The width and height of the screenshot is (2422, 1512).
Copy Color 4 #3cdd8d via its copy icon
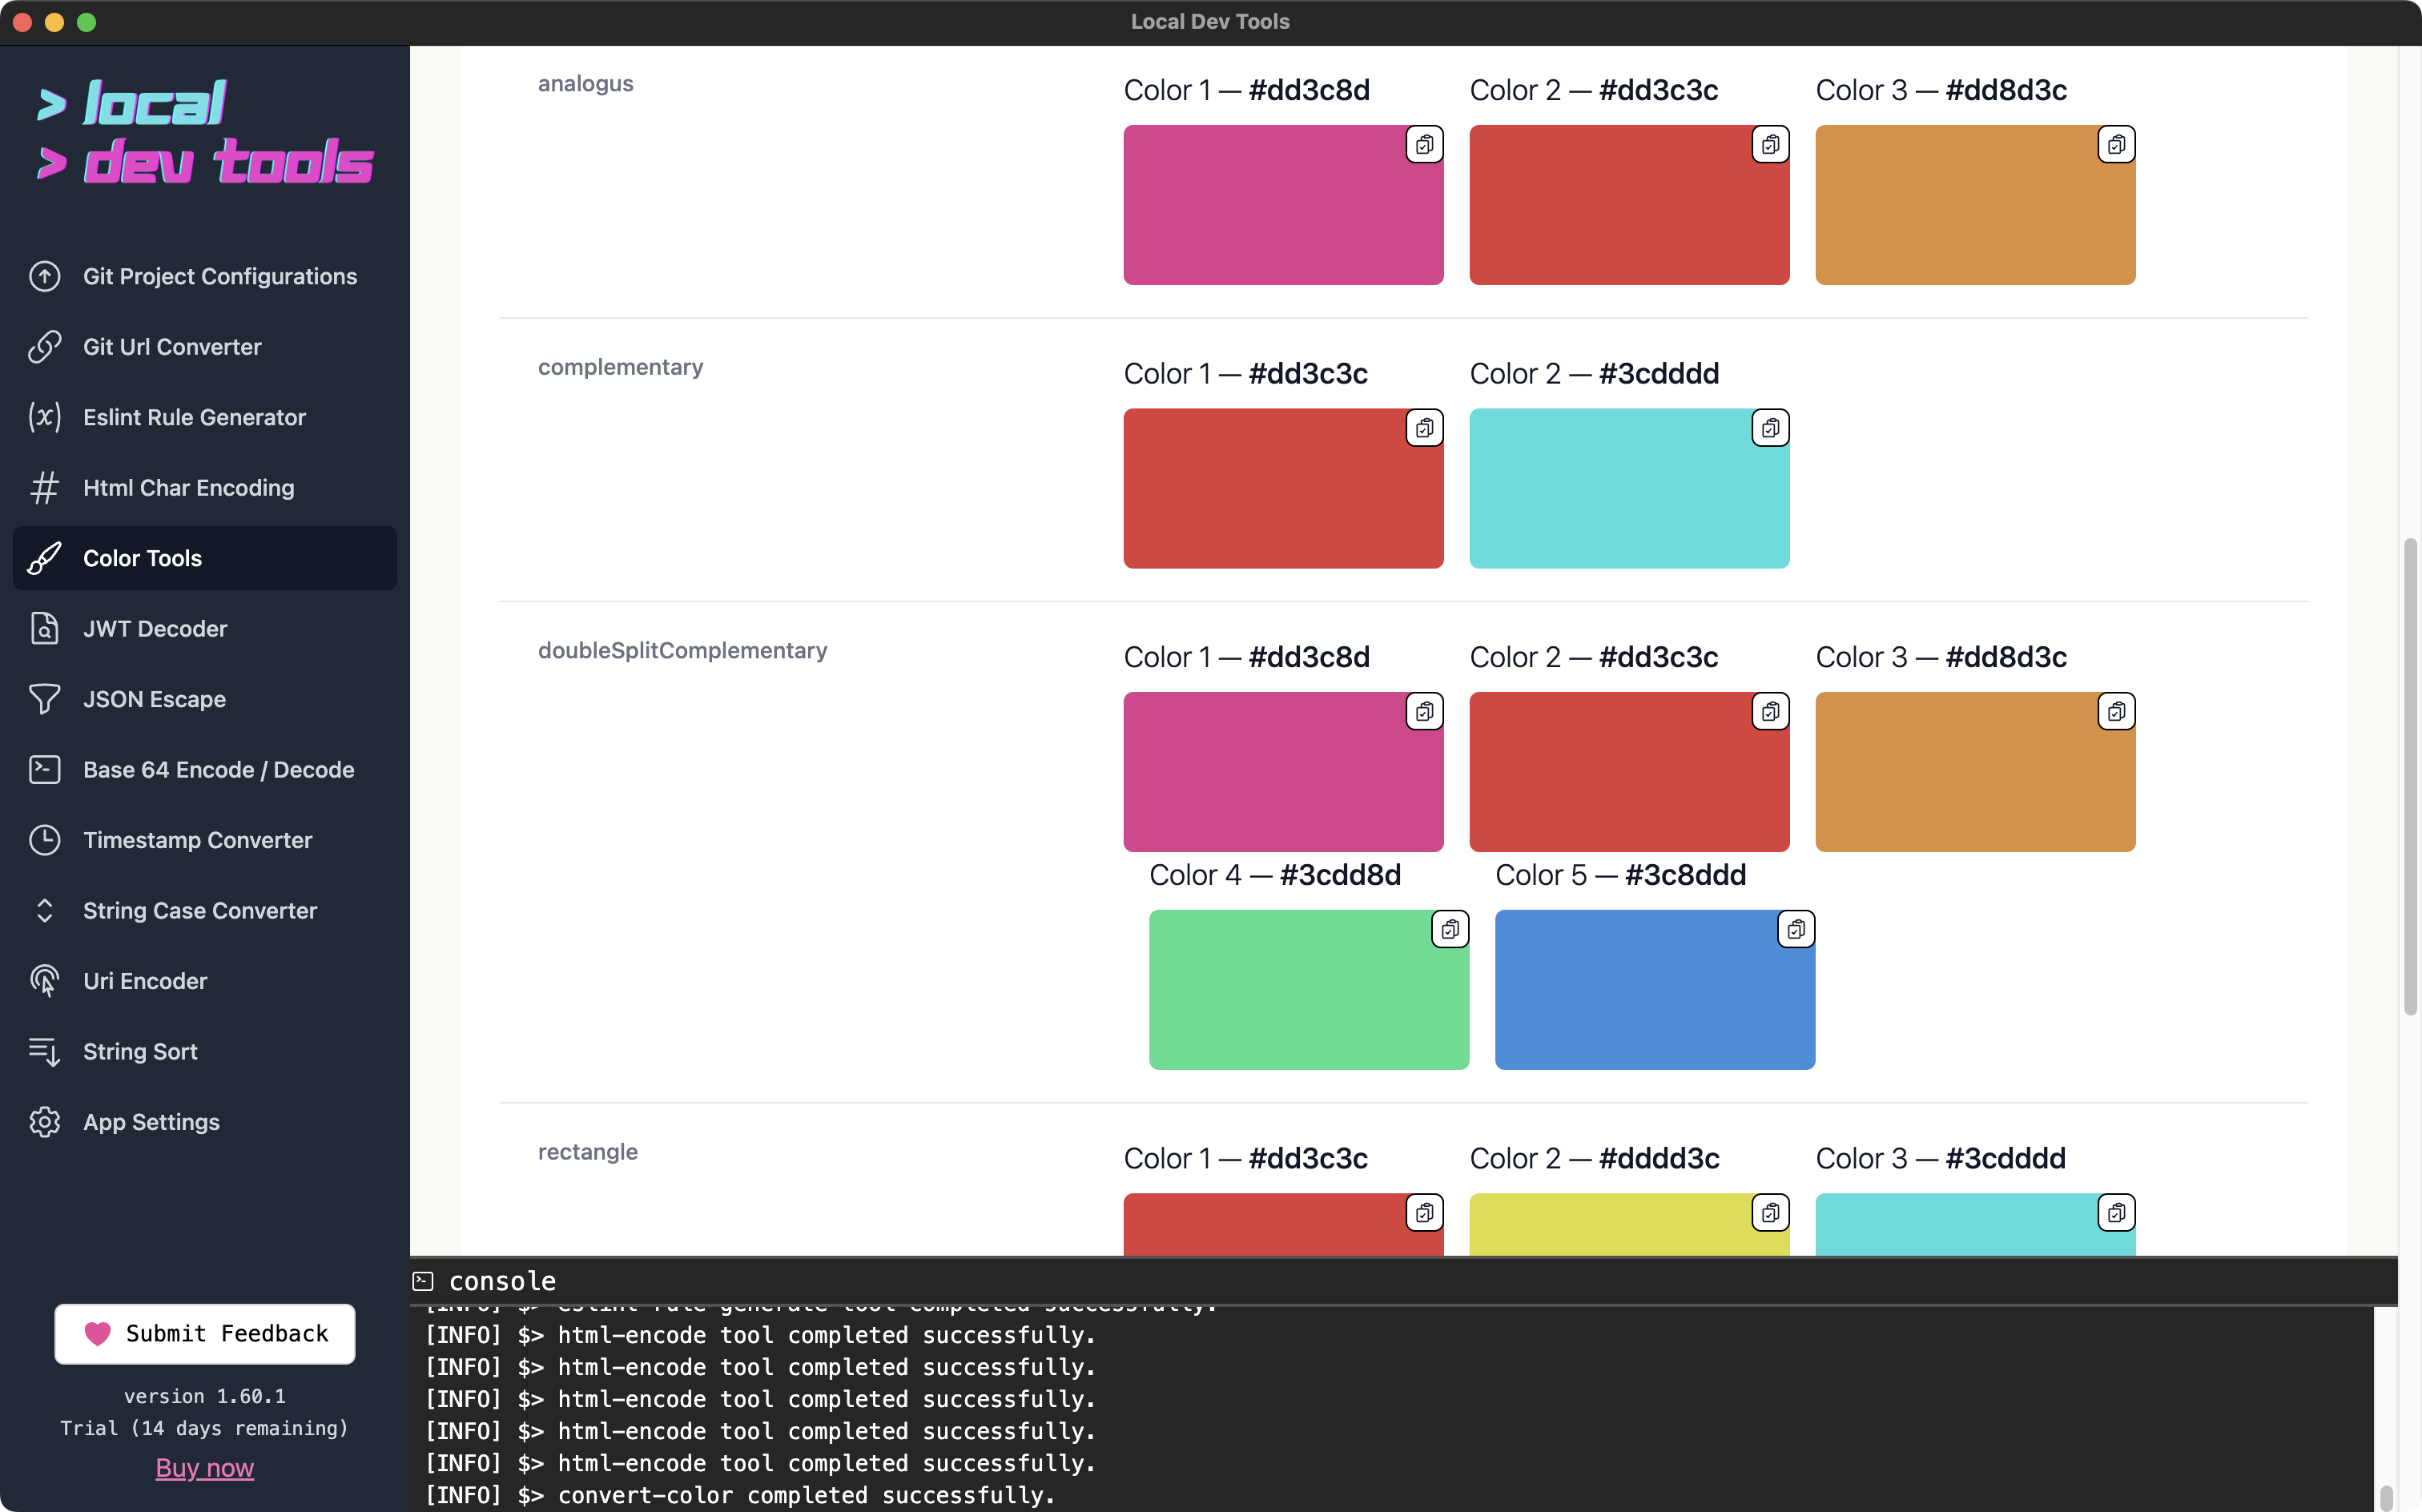[x=1450, y=929]
